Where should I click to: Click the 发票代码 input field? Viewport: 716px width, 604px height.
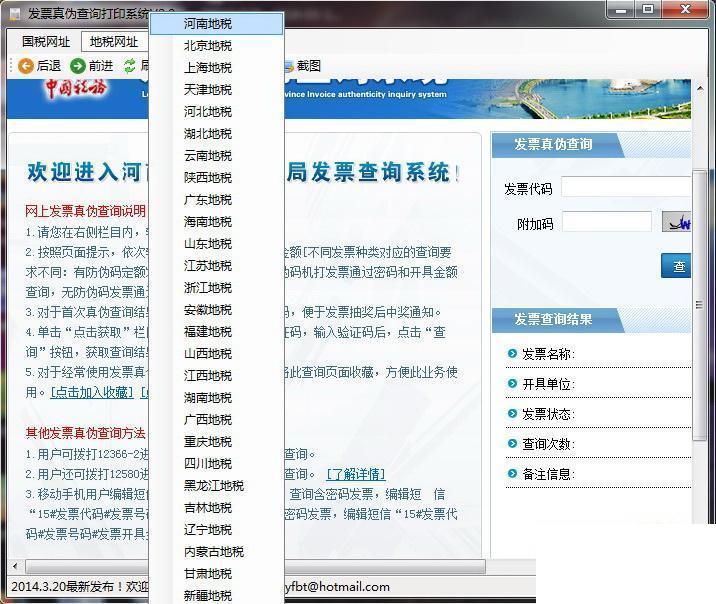[x=626, y=187]
